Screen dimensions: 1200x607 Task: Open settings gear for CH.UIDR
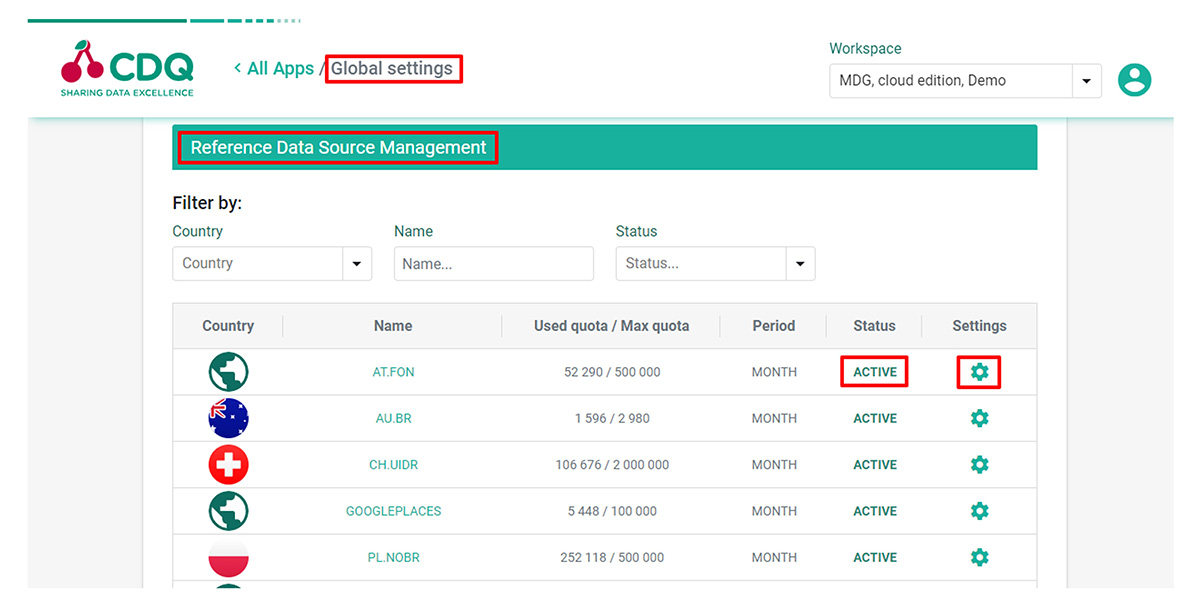click(979, 464)
